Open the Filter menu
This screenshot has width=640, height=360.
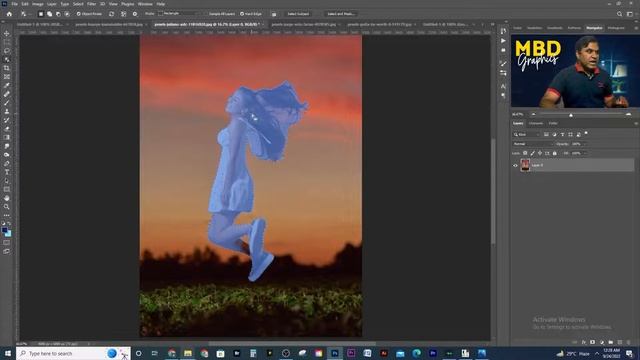pos(91,4)
